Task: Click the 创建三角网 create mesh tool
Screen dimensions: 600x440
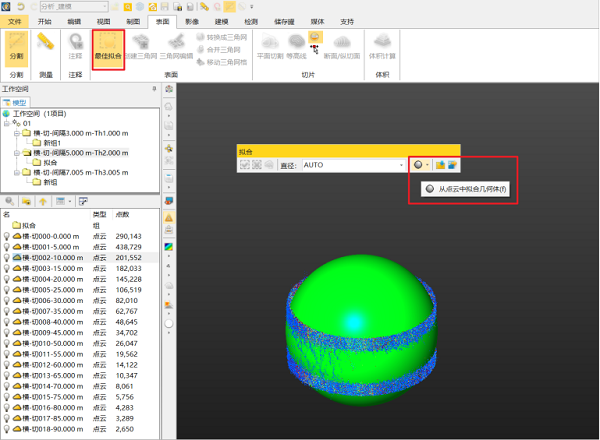Action: click(141, 47)
